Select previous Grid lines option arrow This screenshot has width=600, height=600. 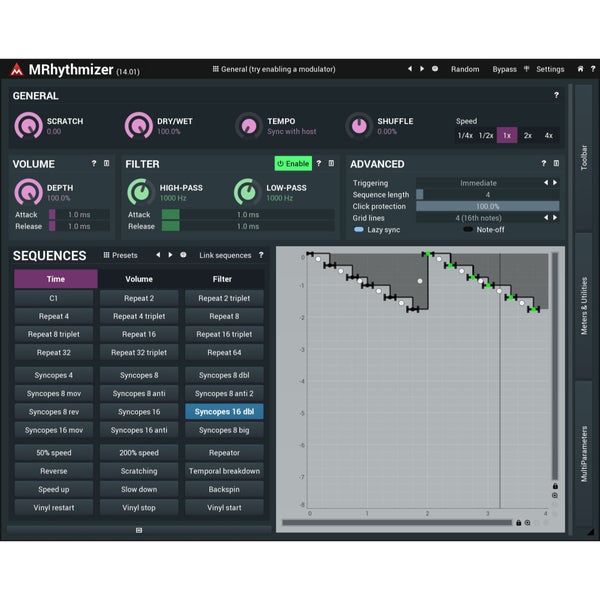click(x=546, y=218)
